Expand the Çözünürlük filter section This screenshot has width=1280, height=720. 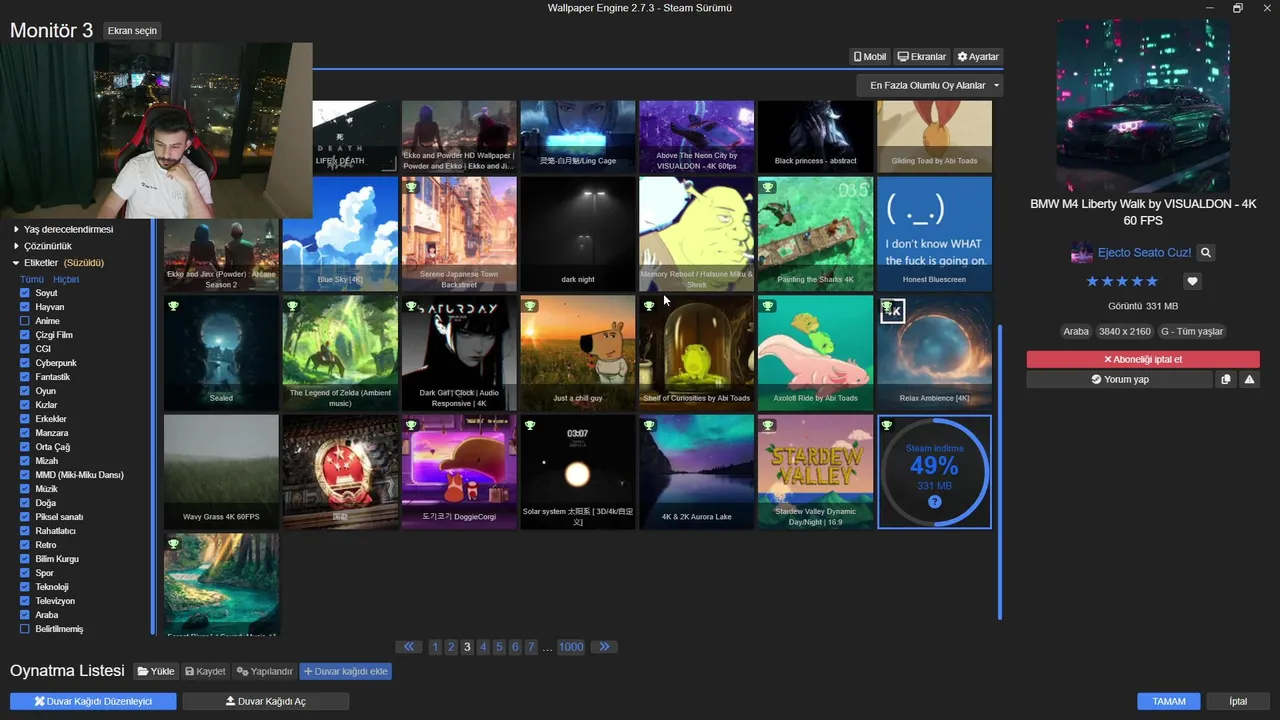click(42, 246)
